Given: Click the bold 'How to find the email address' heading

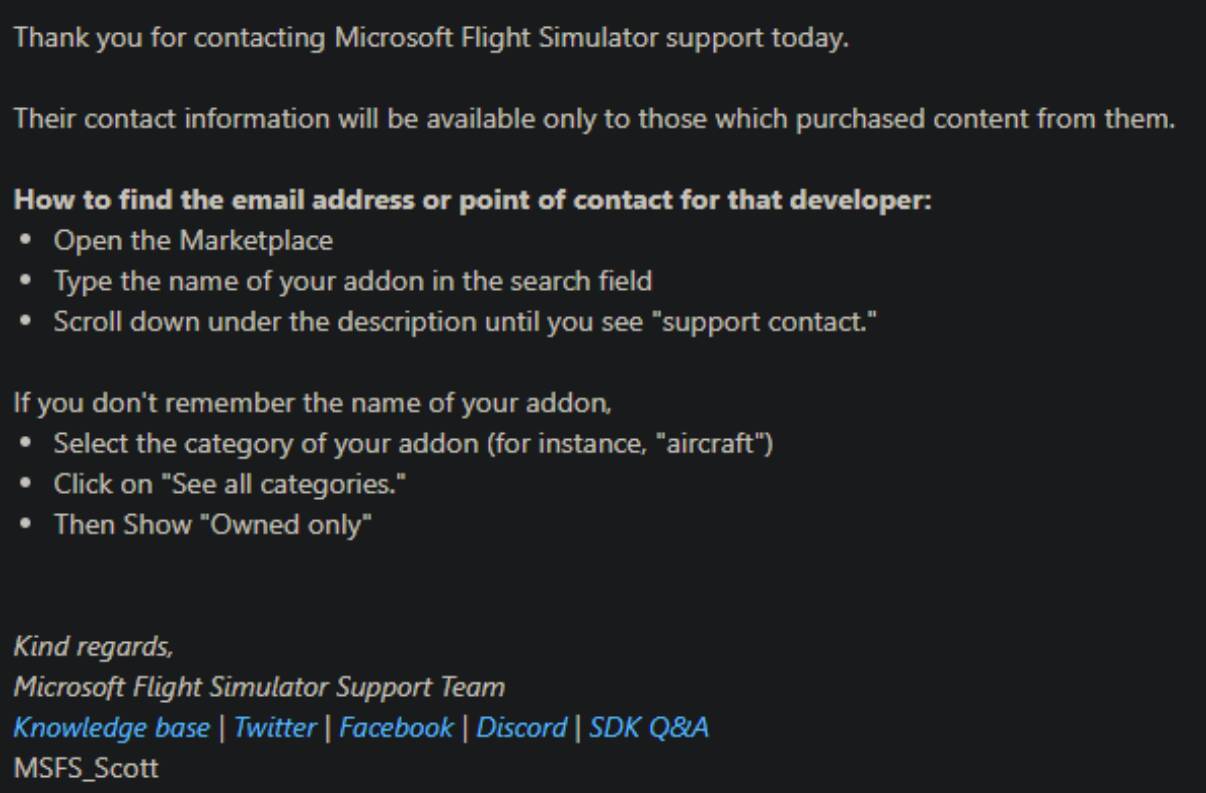Looking at the screenshot, I should click(472, 198).
